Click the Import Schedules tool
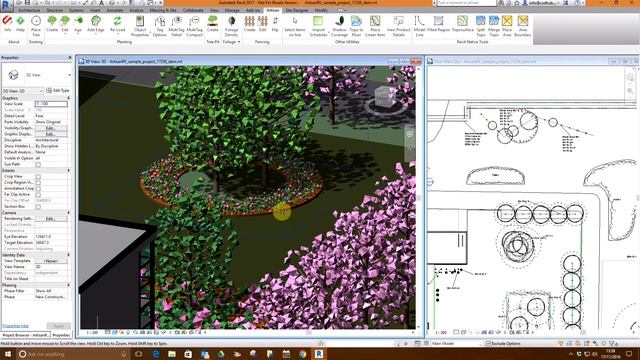This screenshot has width=640, height=360. [x=318, y=26]
